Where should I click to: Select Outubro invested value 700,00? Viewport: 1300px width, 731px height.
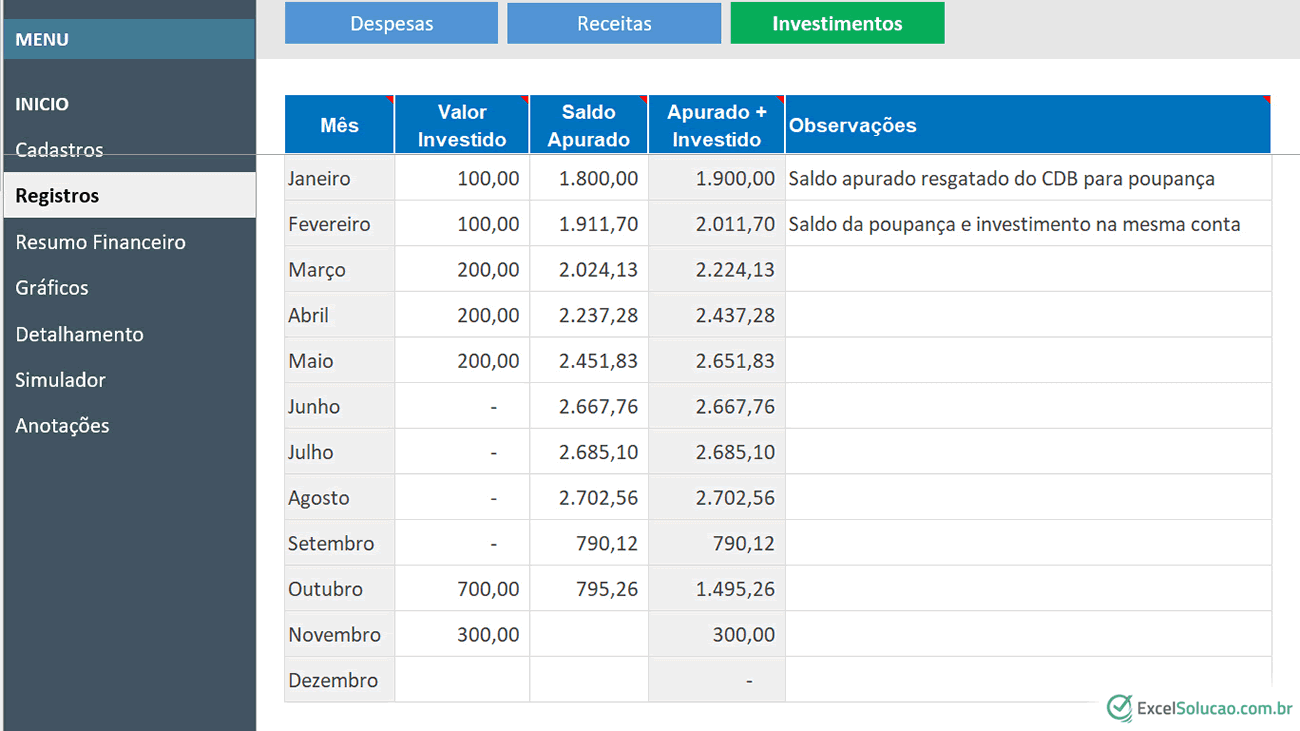(x=462, y=589)
